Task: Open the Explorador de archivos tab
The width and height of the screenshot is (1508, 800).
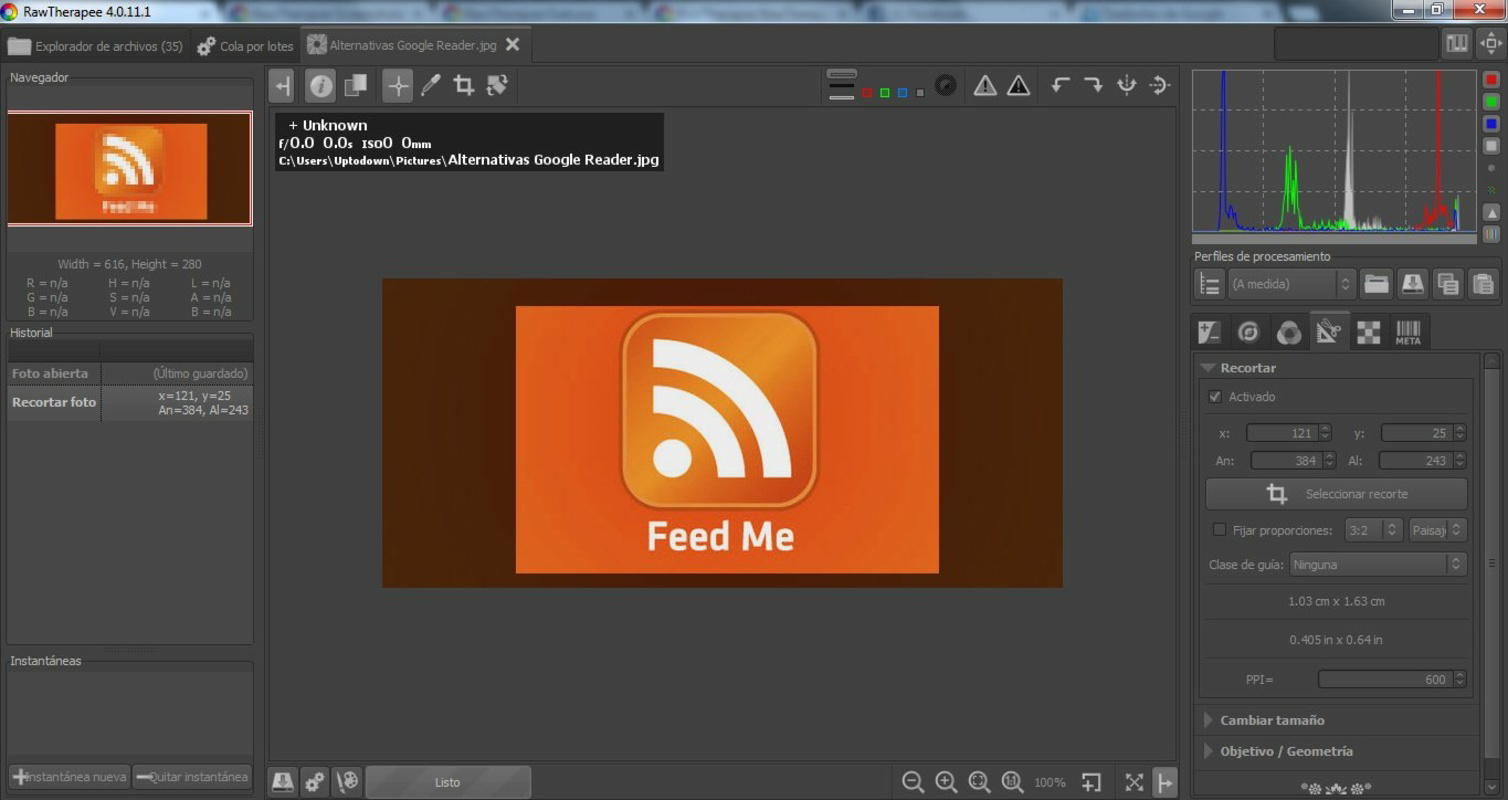Action: coord(95,45)
